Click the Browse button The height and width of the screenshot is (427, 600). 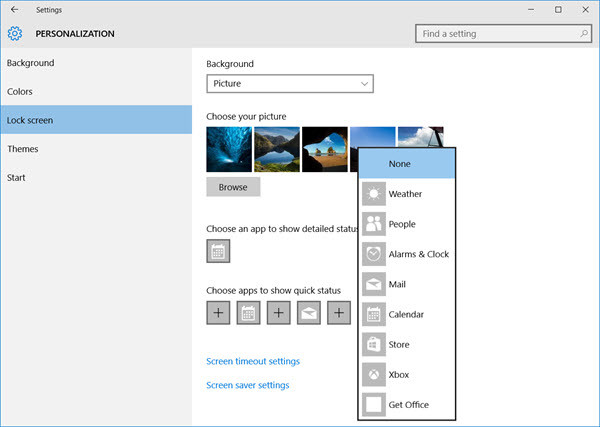click(x=233, y=187)
